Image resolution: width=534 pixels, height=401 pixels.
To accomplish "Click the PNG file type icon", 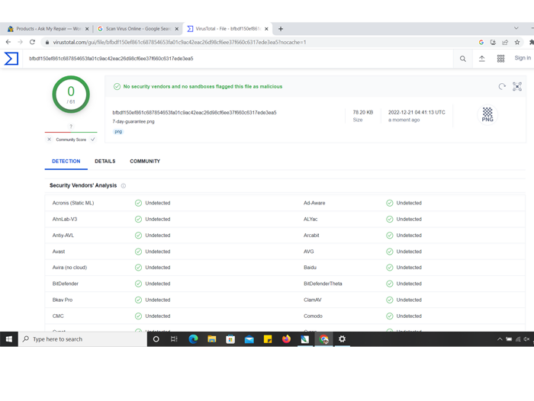I will 487,114.
